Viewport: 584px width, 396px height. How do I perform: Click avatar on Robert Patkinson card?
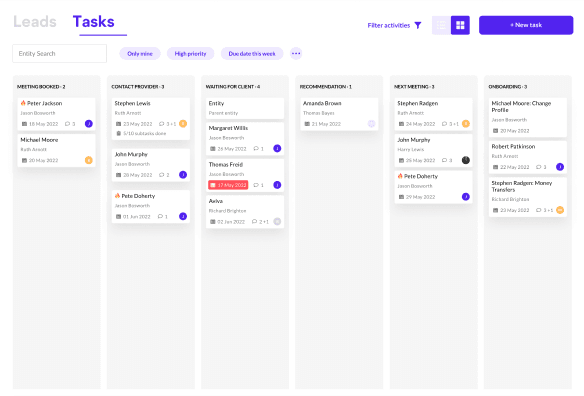(x=560, y=167)
